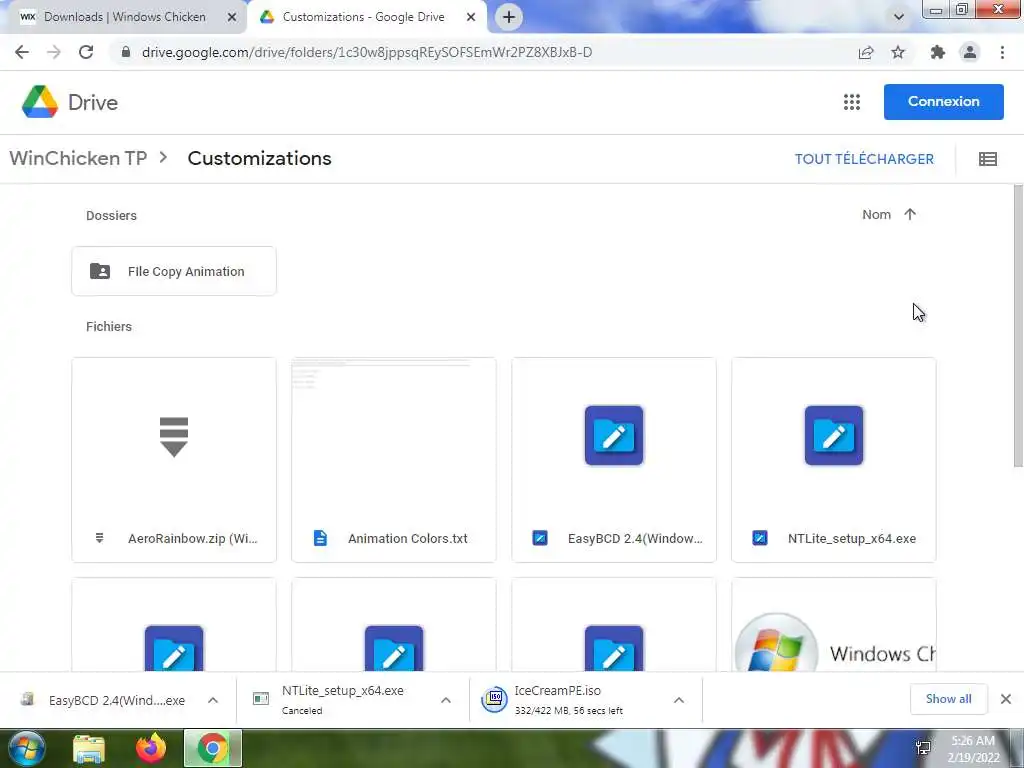Launch Firefox from the taskbar
Screen dimensions: 1024x768
(151, 748)
